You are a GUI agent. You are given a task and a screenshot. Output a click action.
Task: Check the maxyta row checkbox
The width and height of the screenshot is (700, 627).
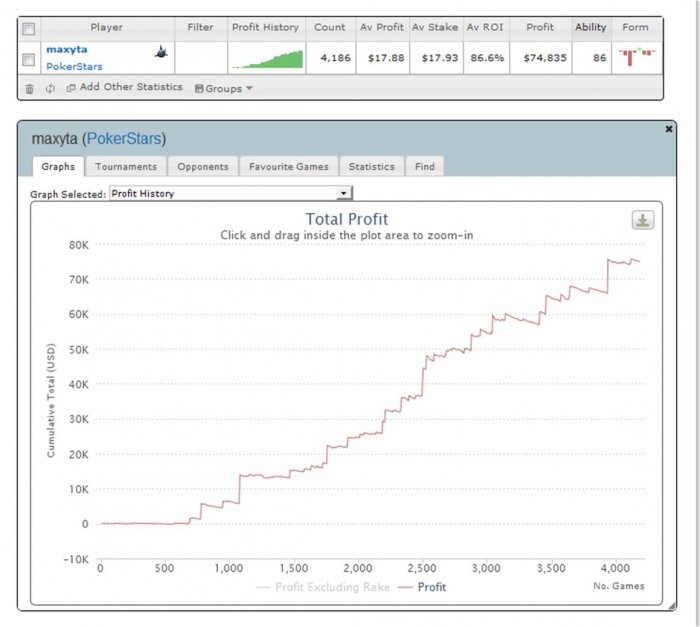[29, 59]
